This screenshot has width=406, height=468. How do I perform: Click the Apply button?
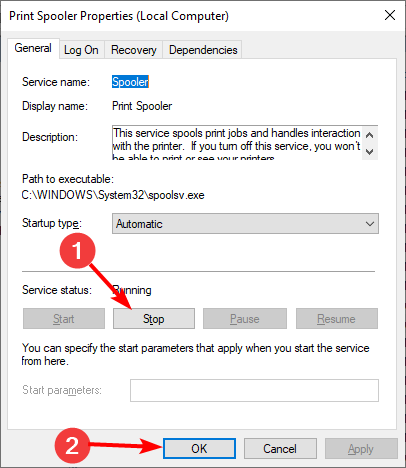point(361,449)
